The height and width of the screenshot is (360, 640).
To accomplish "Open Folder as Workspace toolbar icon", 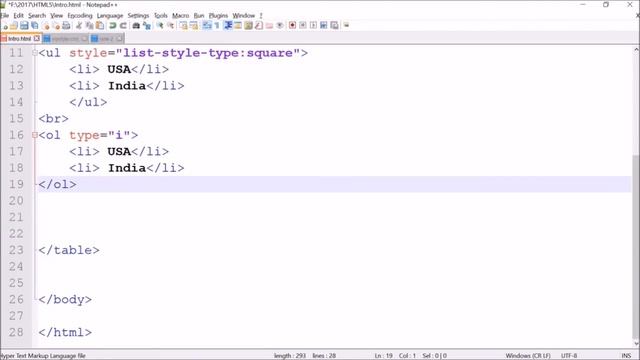I will pyautogui.click(x=269, y=25).
